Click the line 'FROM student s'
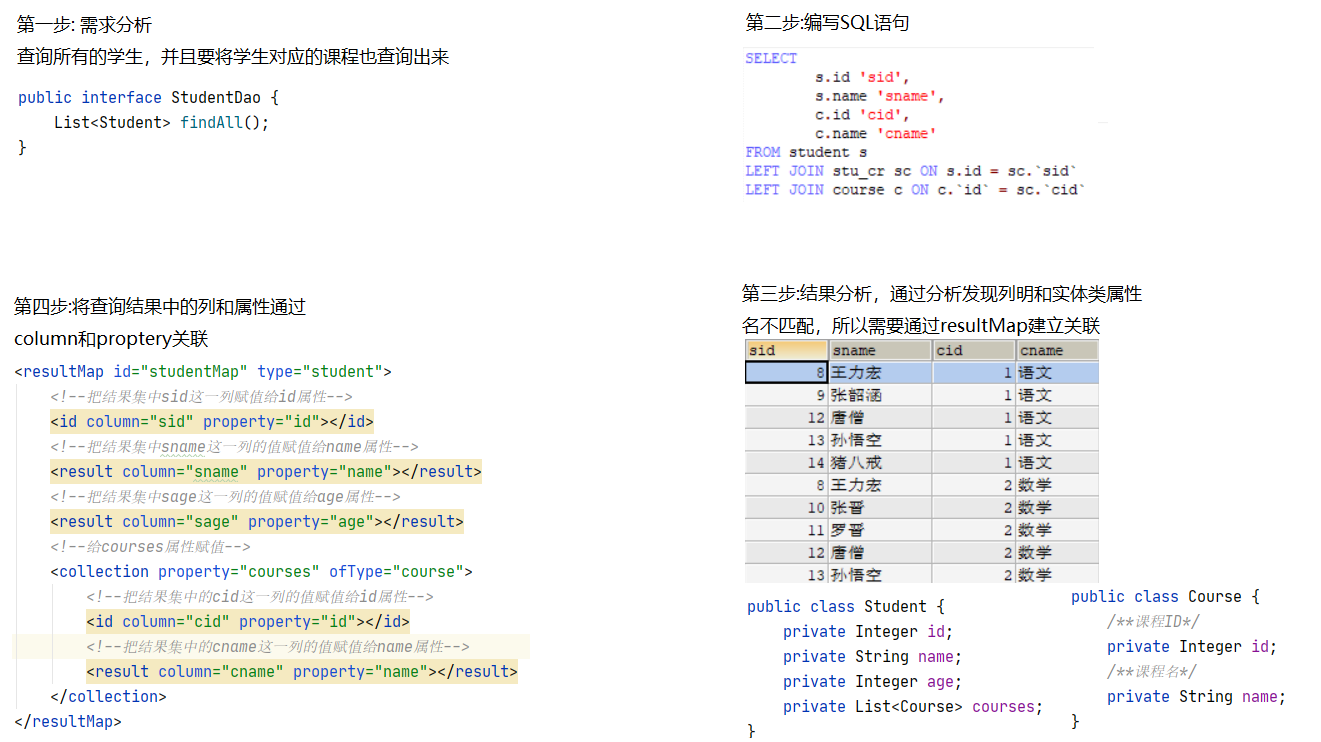 click(806, 152)
